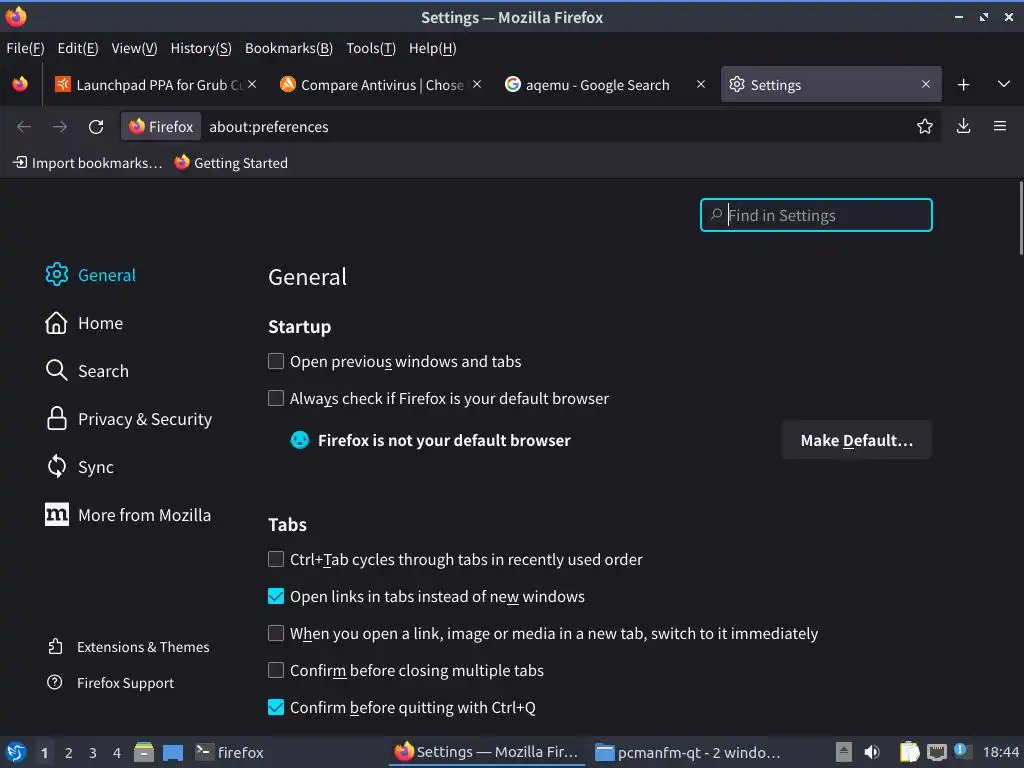Open the clipboard manager tray icon
1024x768 pixels.
tap(909, 752)
